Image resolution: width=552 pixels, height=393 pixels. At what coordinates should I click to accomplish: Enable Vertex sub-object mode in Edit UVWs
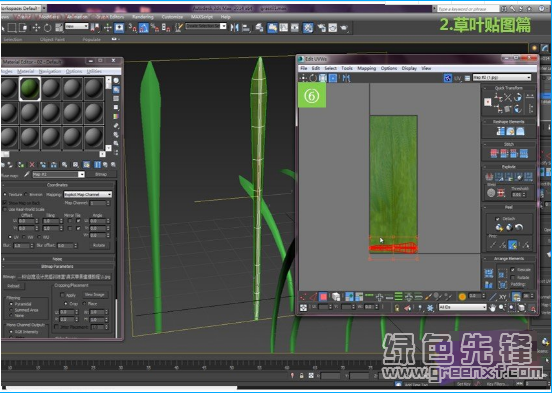303,297
